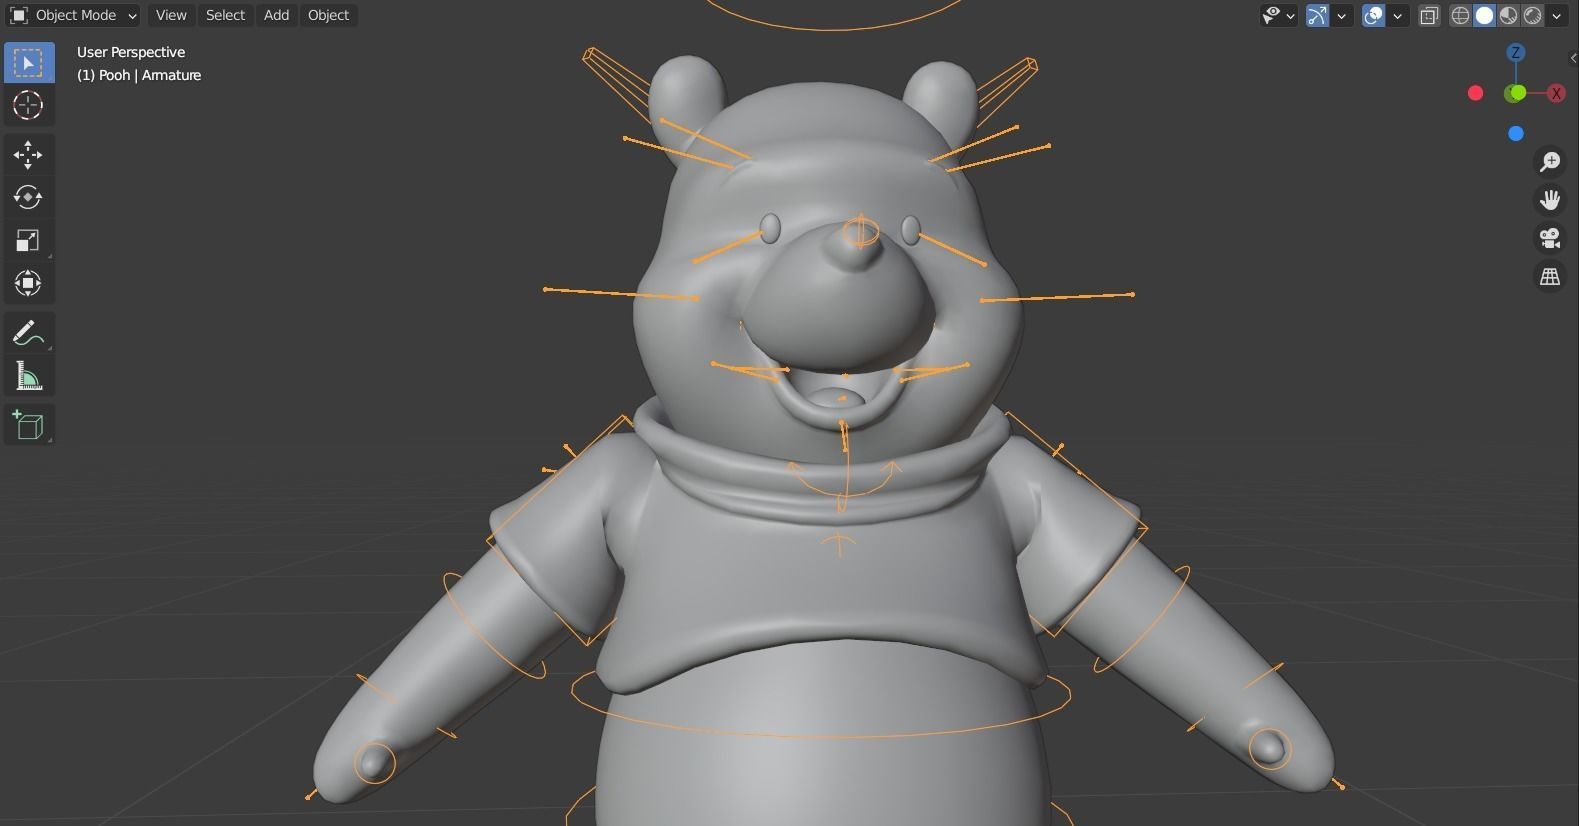Open the Object menu

(x=328, y=15)
